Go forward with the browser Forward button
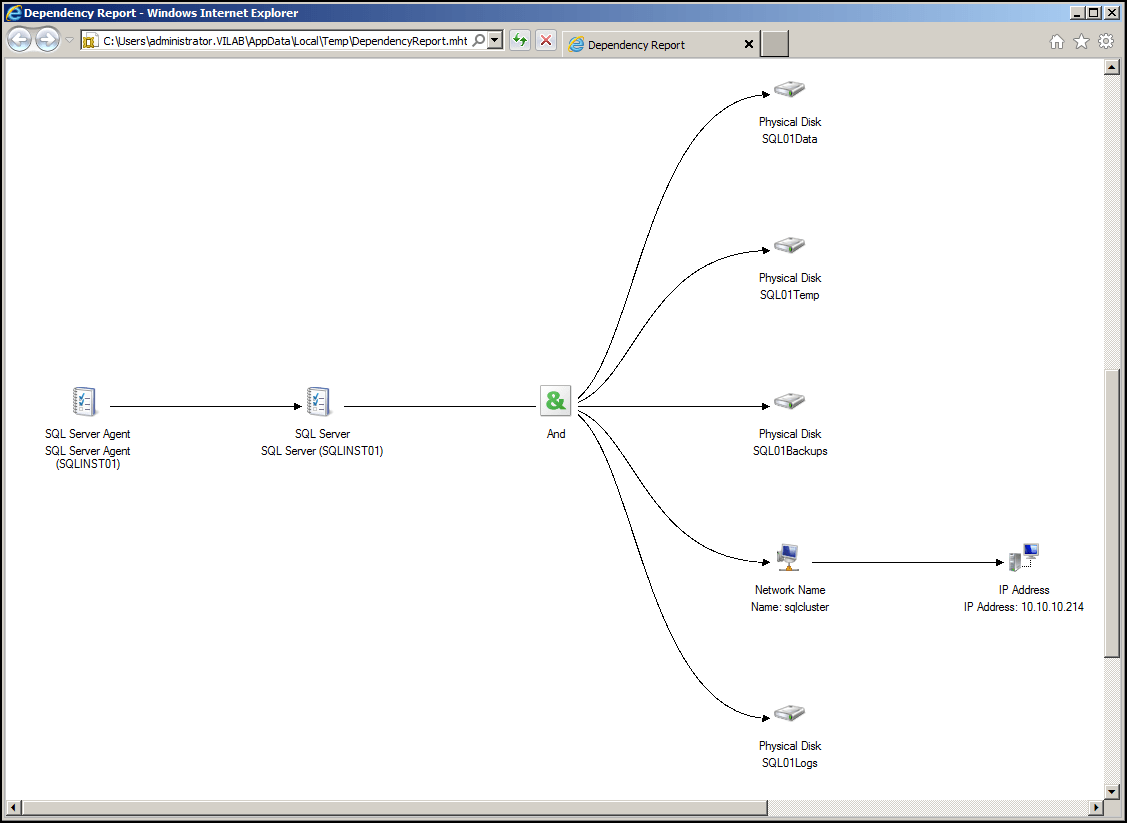Image resolution: width=1127 pixels, height=823 pixels. pyautogui.click(x=47, y=40)
